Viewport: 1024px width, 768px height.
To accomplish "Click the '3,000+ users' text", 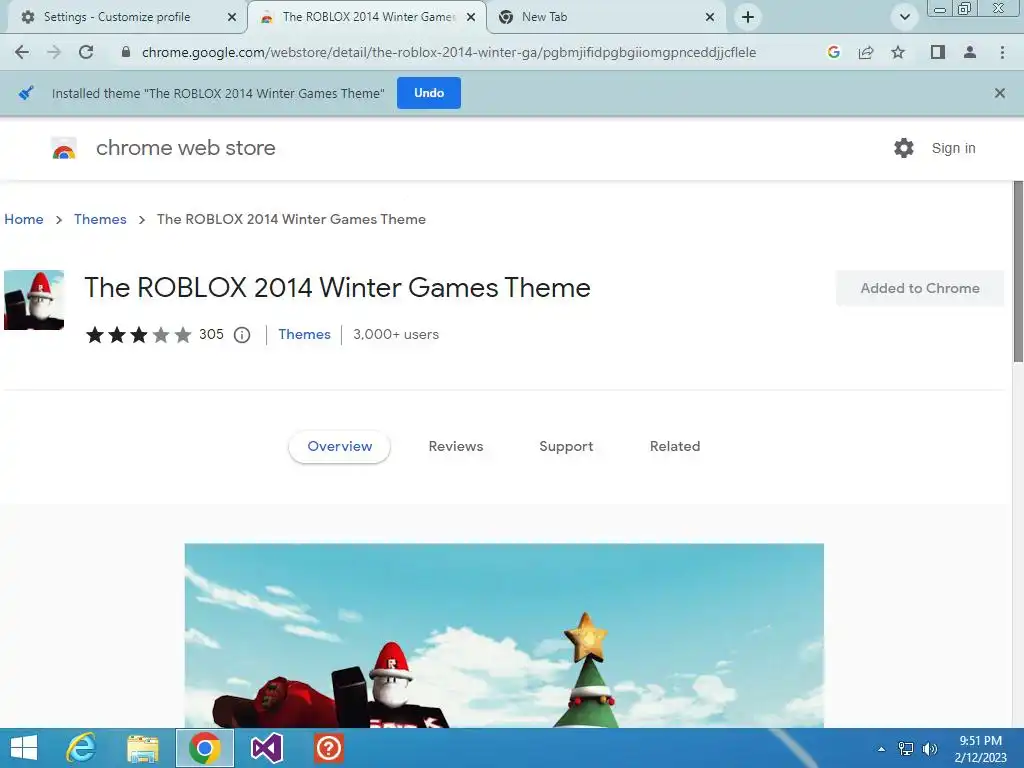I will [x=396, y=334].
